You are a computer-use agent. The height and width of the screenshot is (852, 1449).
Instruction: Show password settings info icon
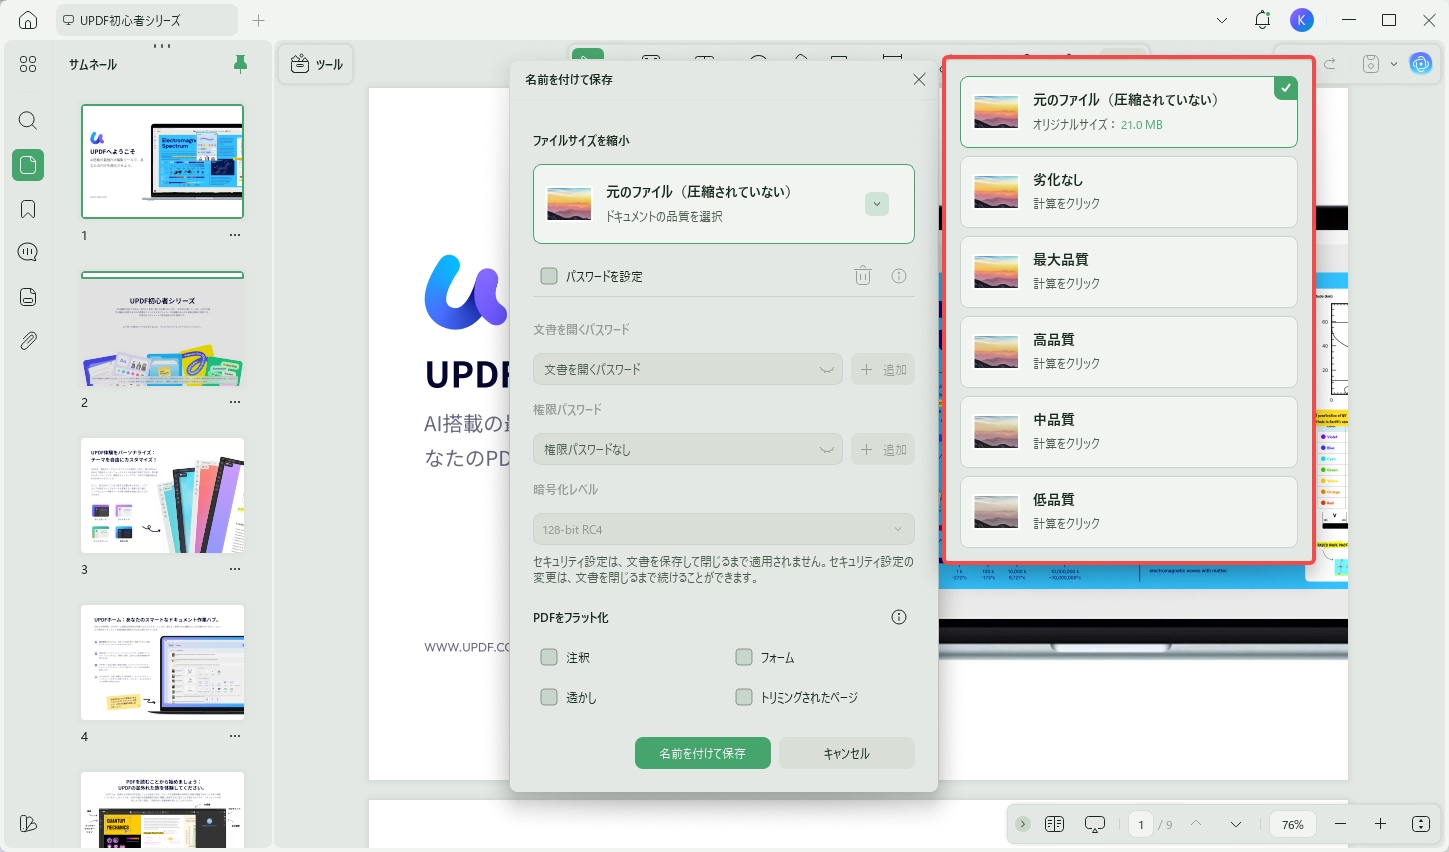[x=899, y=276]
